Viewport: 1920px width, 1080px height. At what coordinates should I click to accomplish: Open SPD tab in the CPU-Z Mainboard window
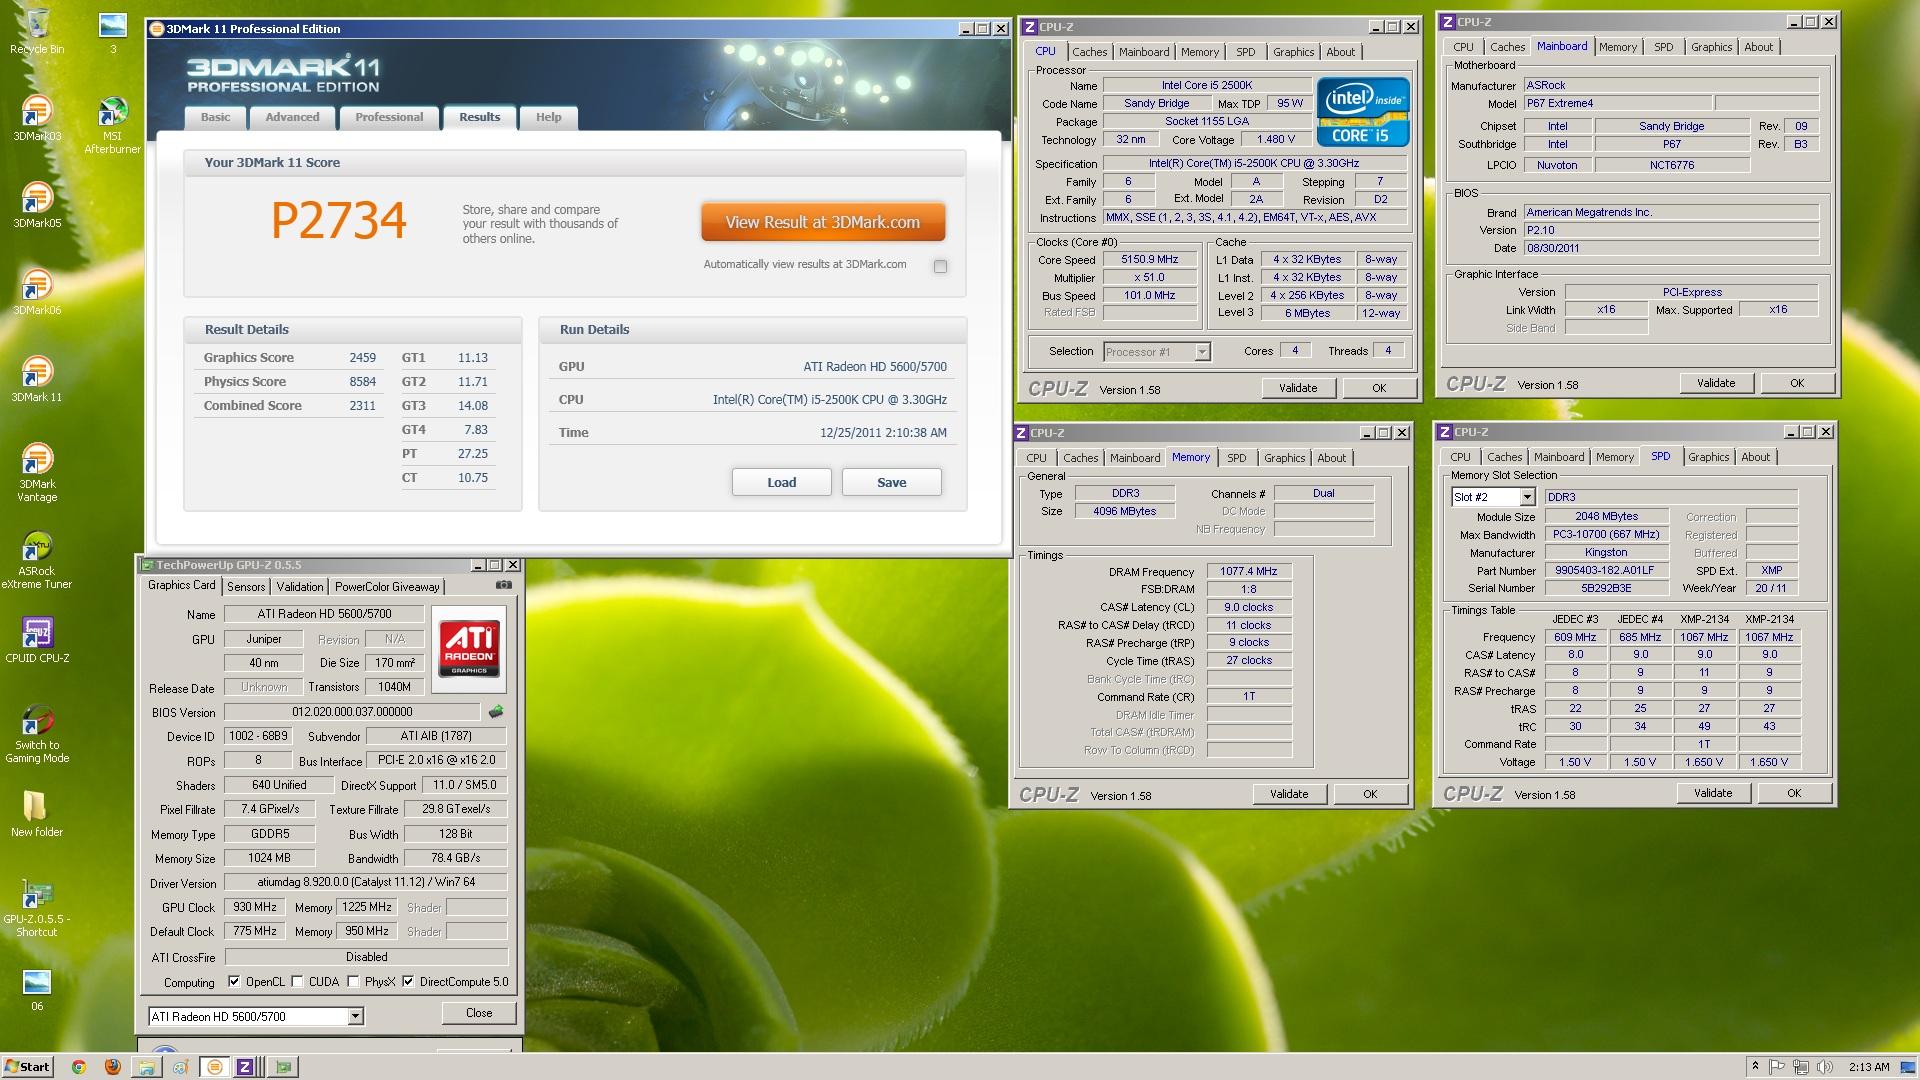click(x=1663, y=47)
